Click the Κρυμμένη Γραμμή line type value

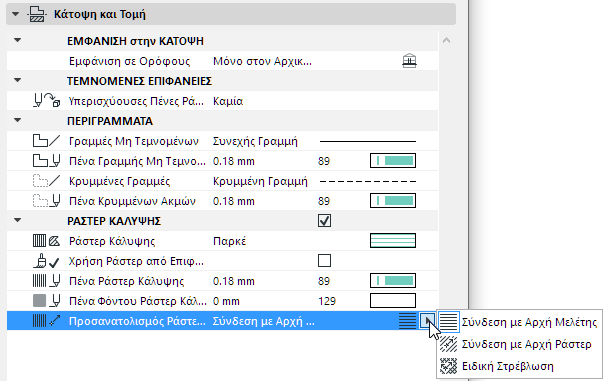tap(260, 181)
